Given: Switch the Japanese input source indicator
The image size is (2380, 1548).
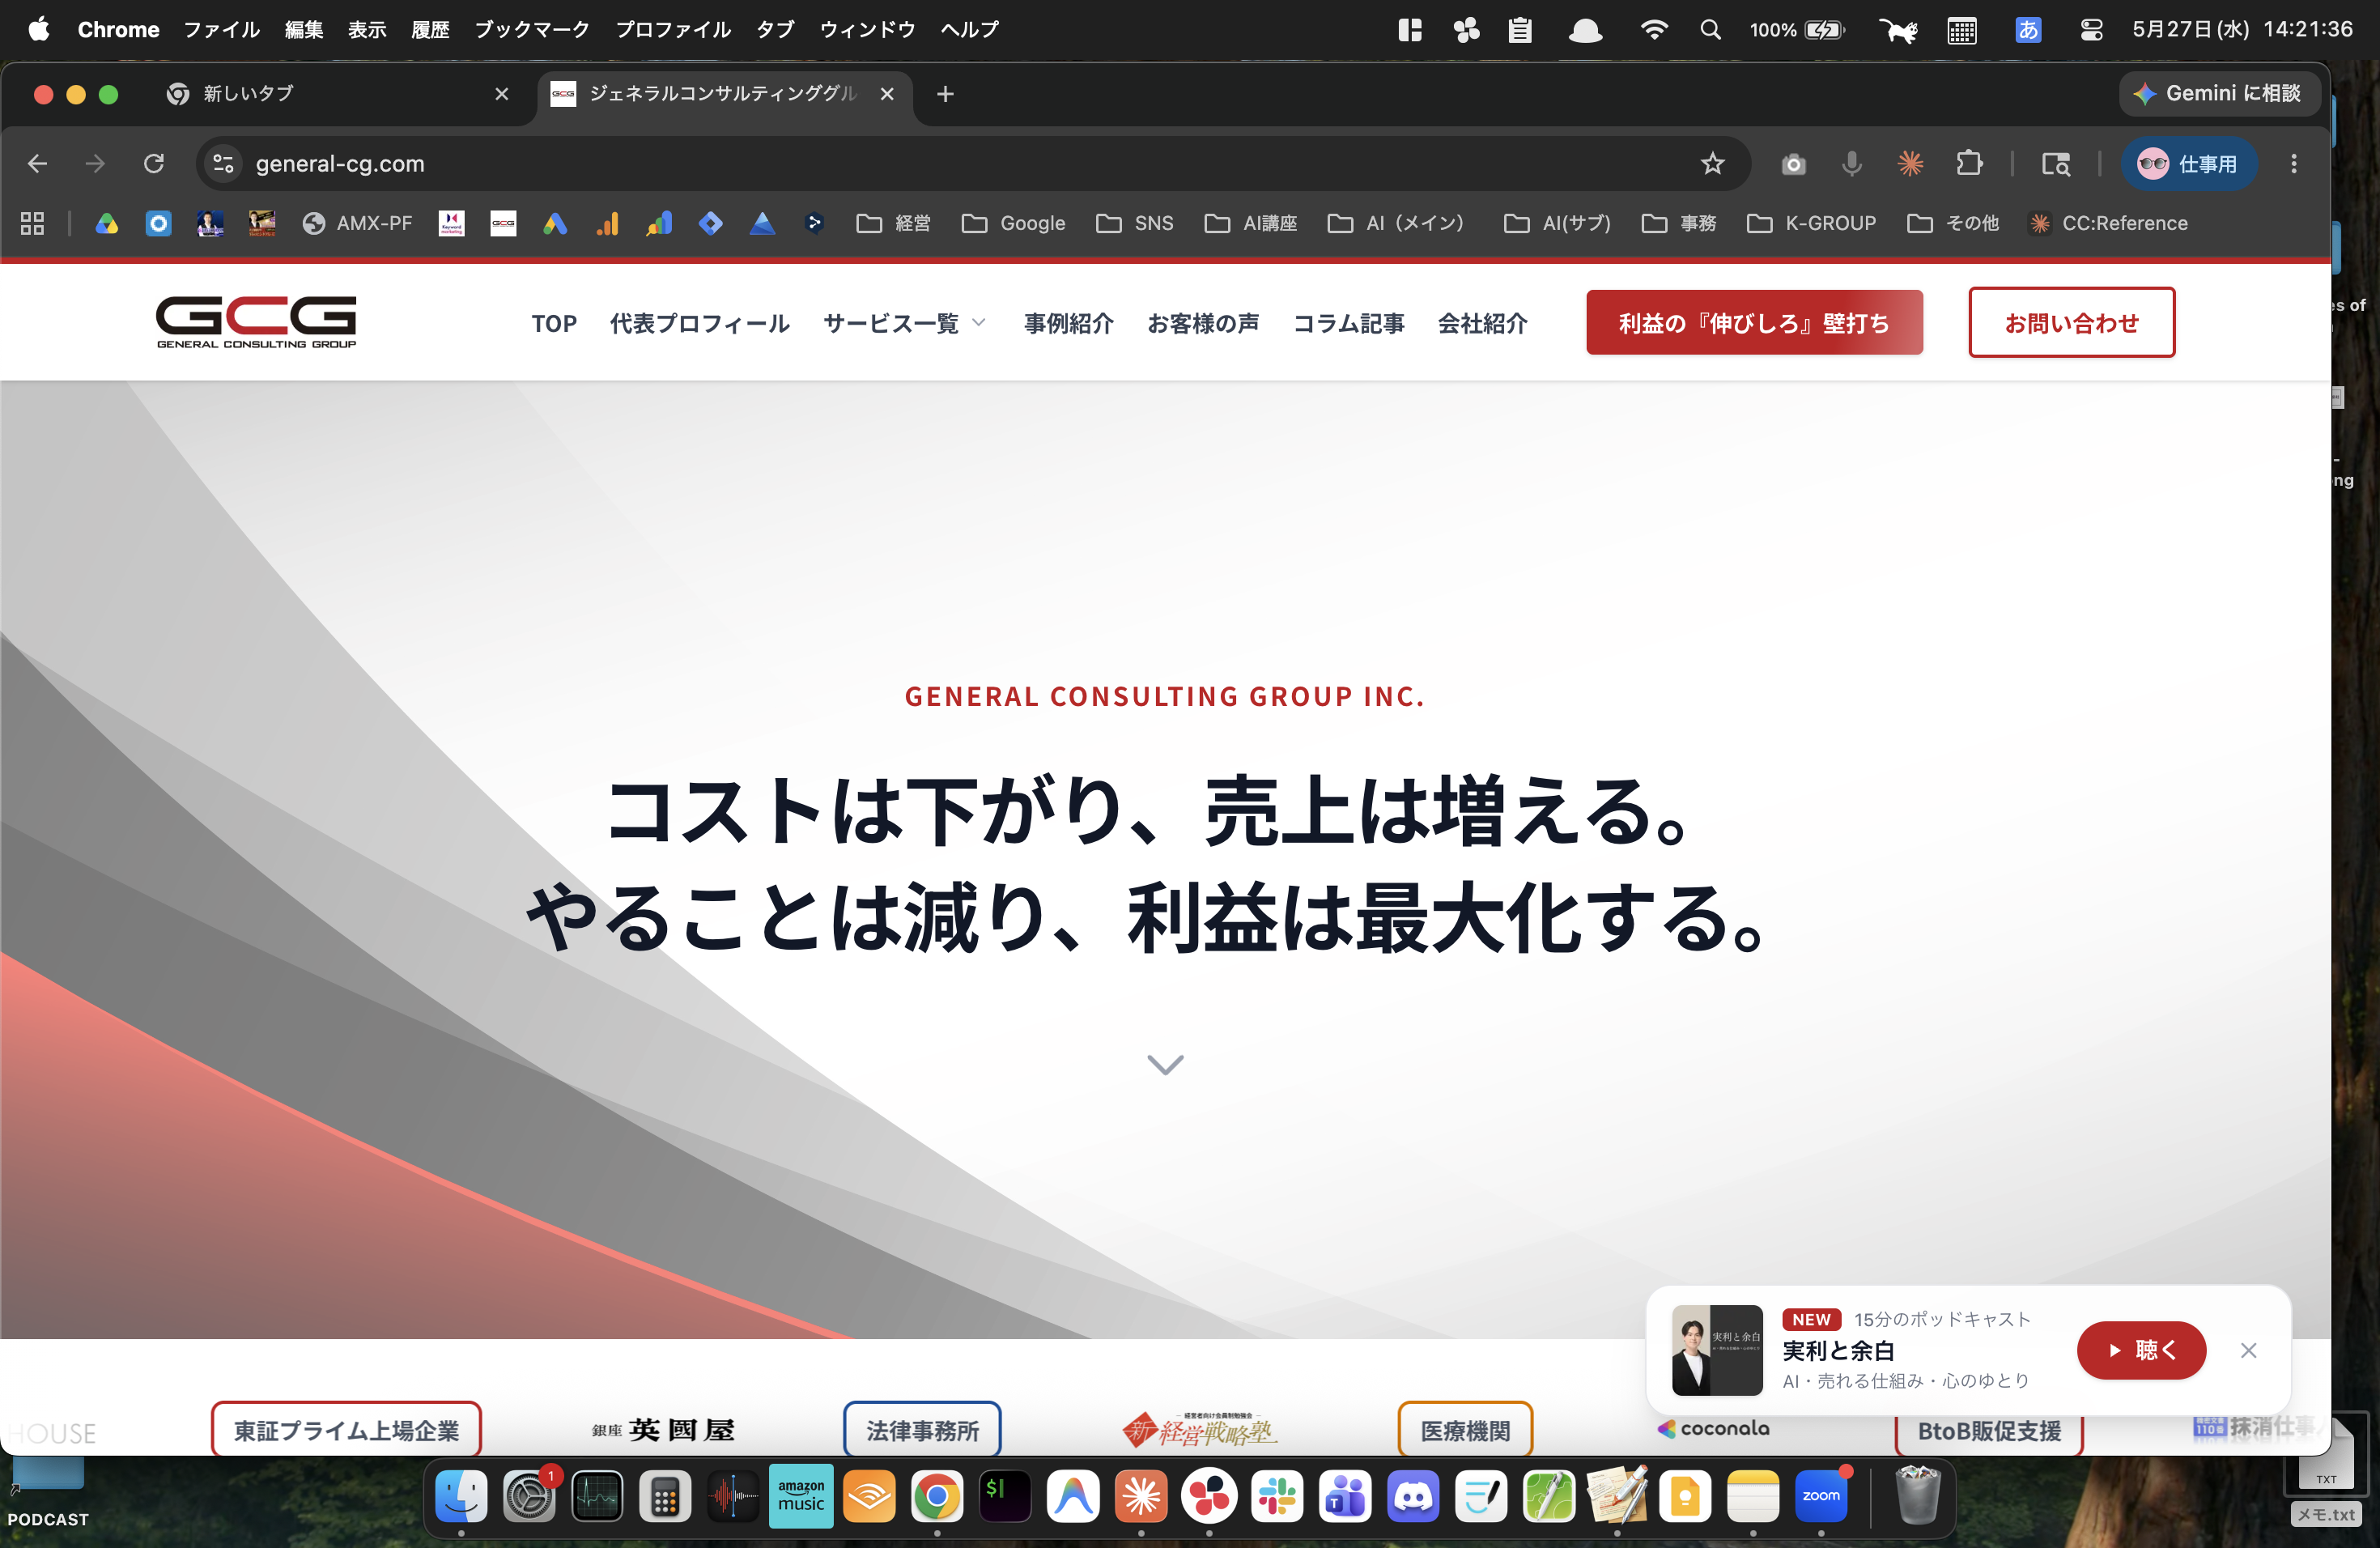Looking at the screenshot, I should pos(2027,29).
